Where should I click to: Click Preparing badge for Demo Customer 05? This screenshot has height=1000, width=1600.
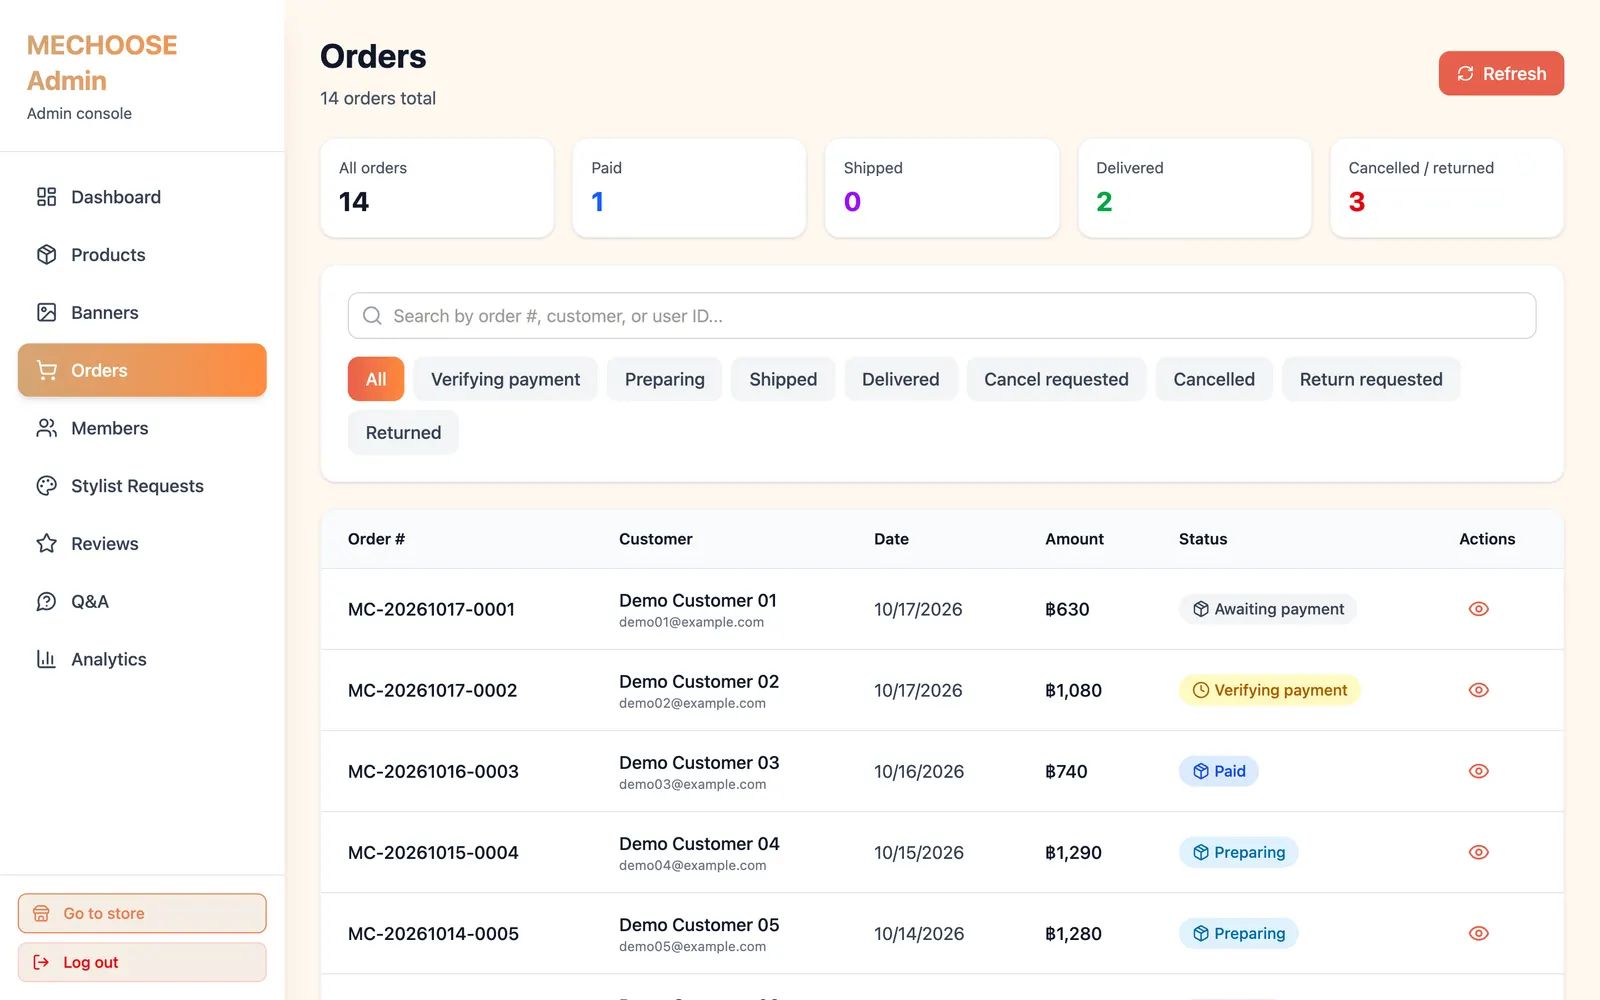[x=1239, y=933]
